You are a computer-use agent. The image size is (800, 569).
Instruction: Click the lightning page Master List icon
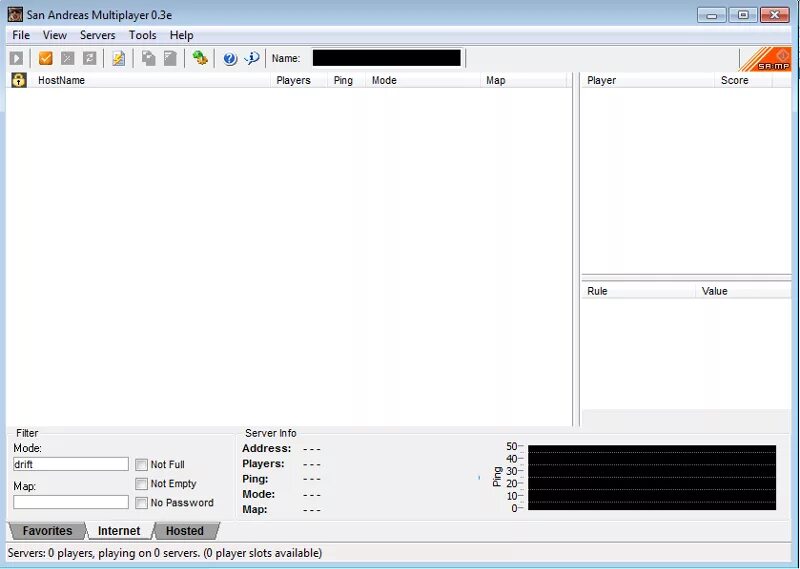pos(118,59)
